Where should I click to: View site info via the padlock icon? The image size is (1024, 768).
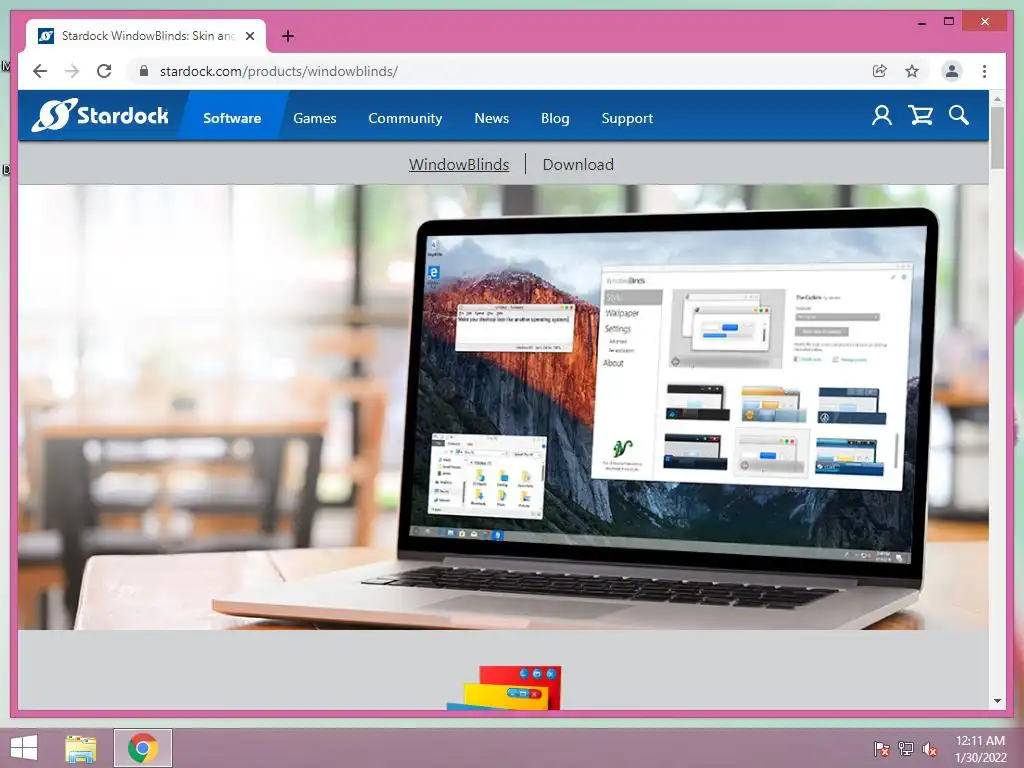coord(144,71)
